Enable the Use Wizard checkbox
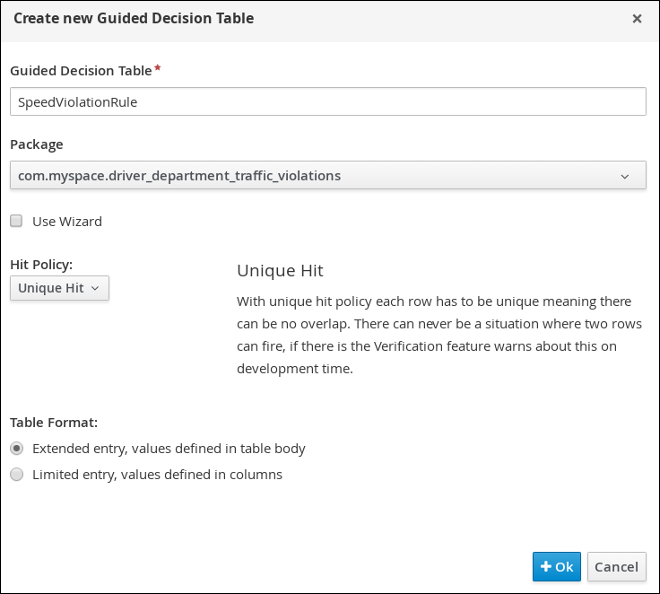The image size is (660, 594). 16,221
